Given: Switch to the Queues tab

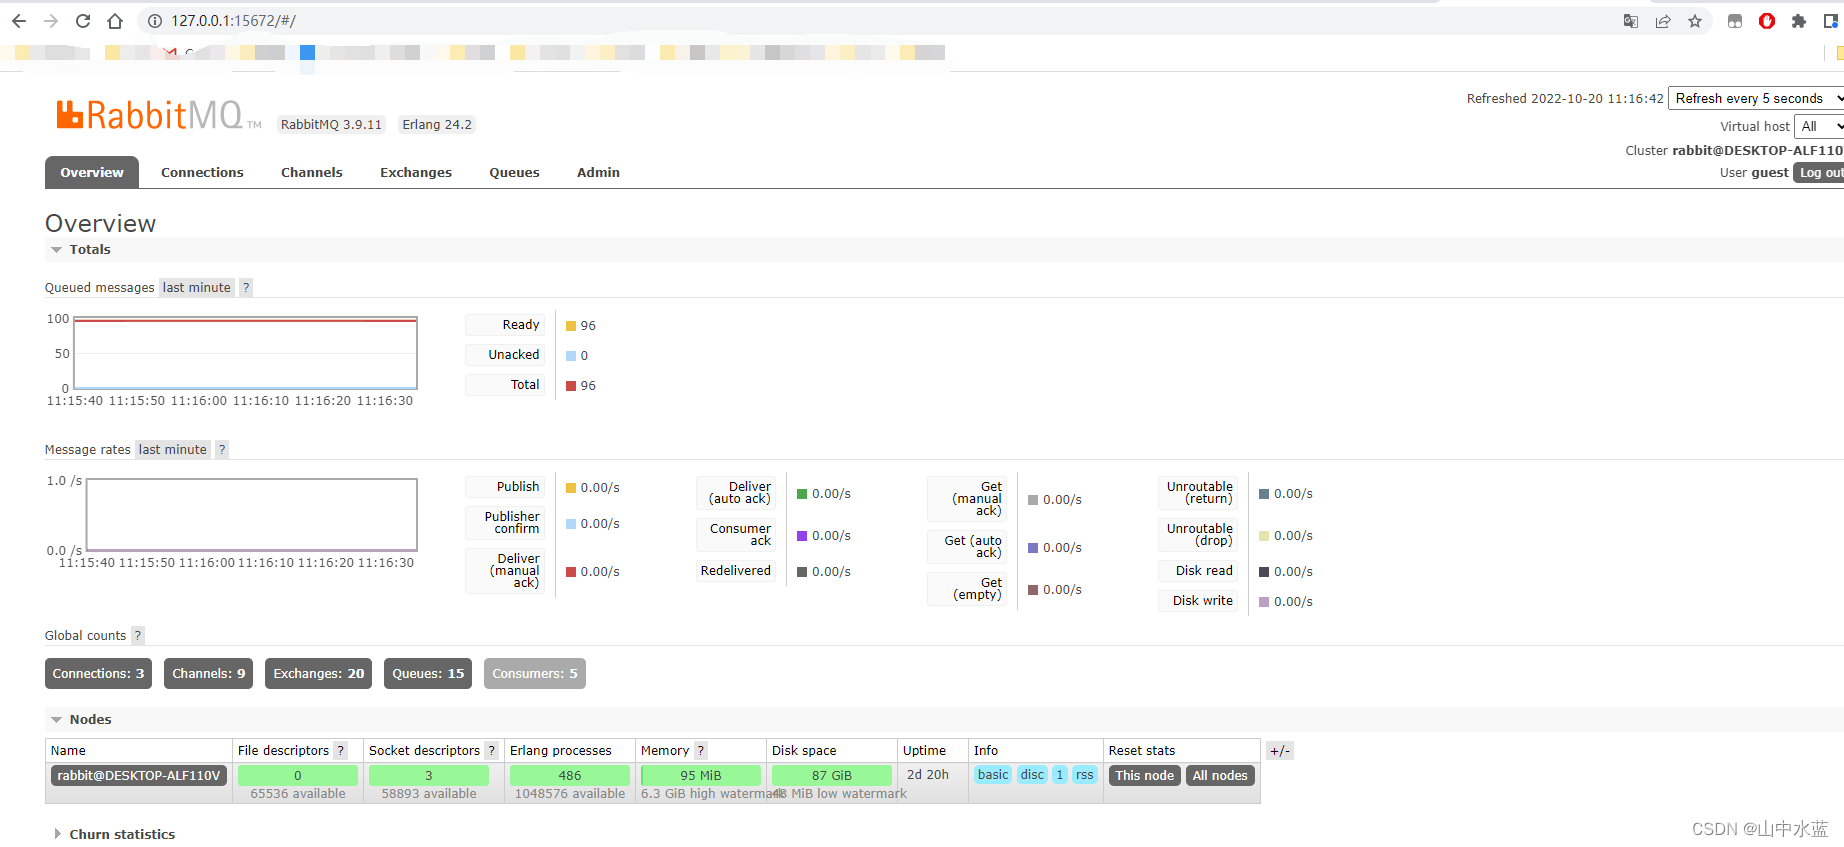Looking at the screenshot, I should pyautogui.click(x=514, y=173).
